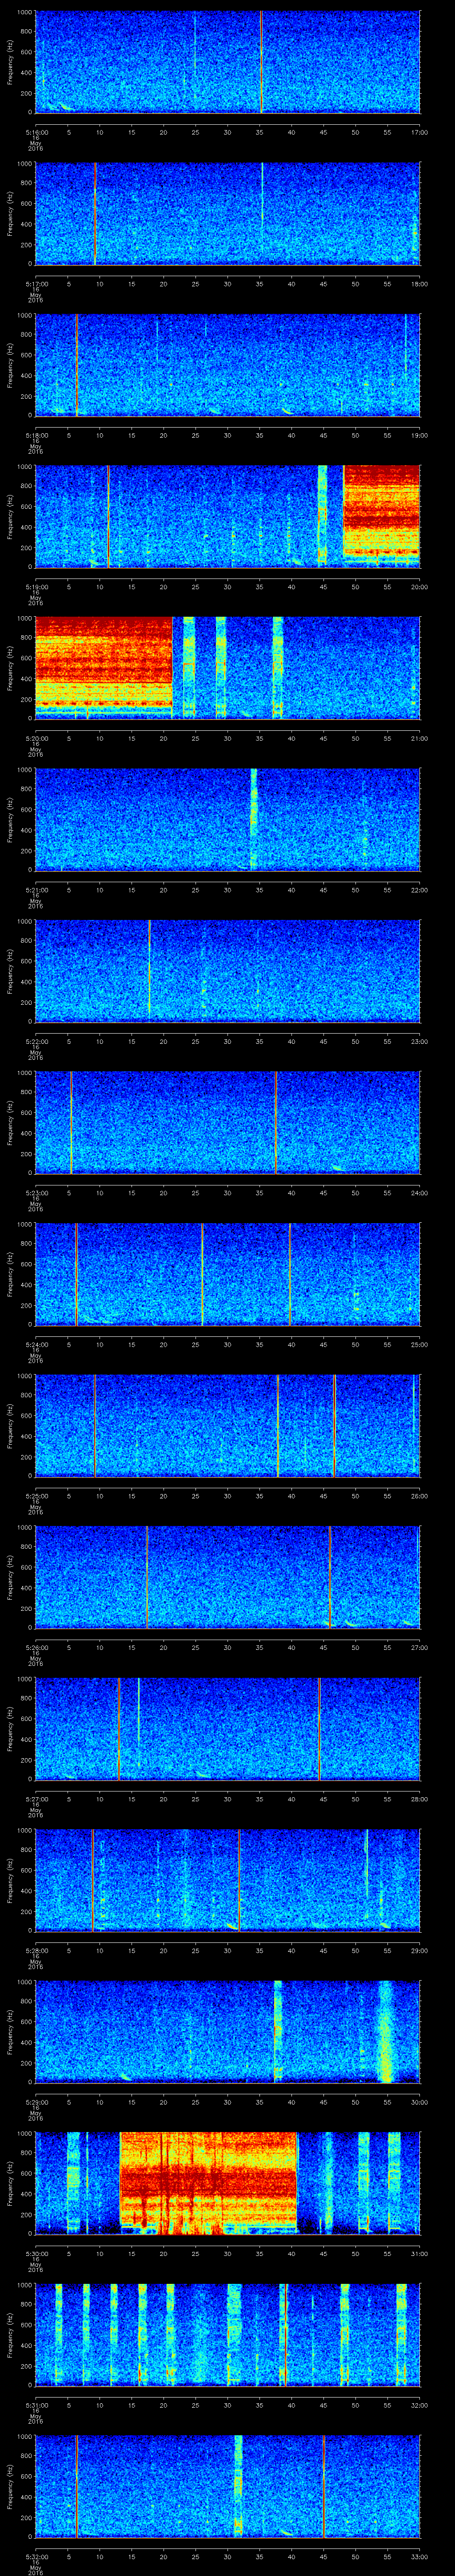This screenshot has width=455, height=2576.
Task: Select the spectrogram panel starting at 5:17:00
Action: click(x=227, y=213)
